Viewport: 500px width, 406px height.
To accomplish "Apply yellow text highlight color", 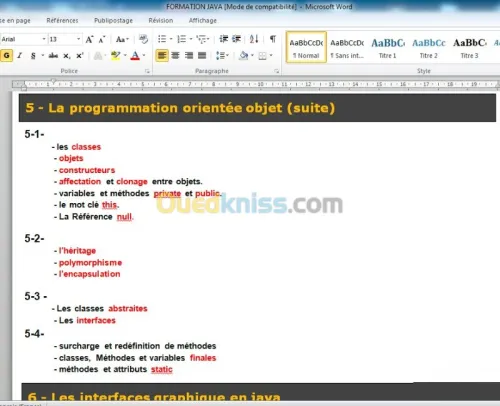I will pos(115,55).
